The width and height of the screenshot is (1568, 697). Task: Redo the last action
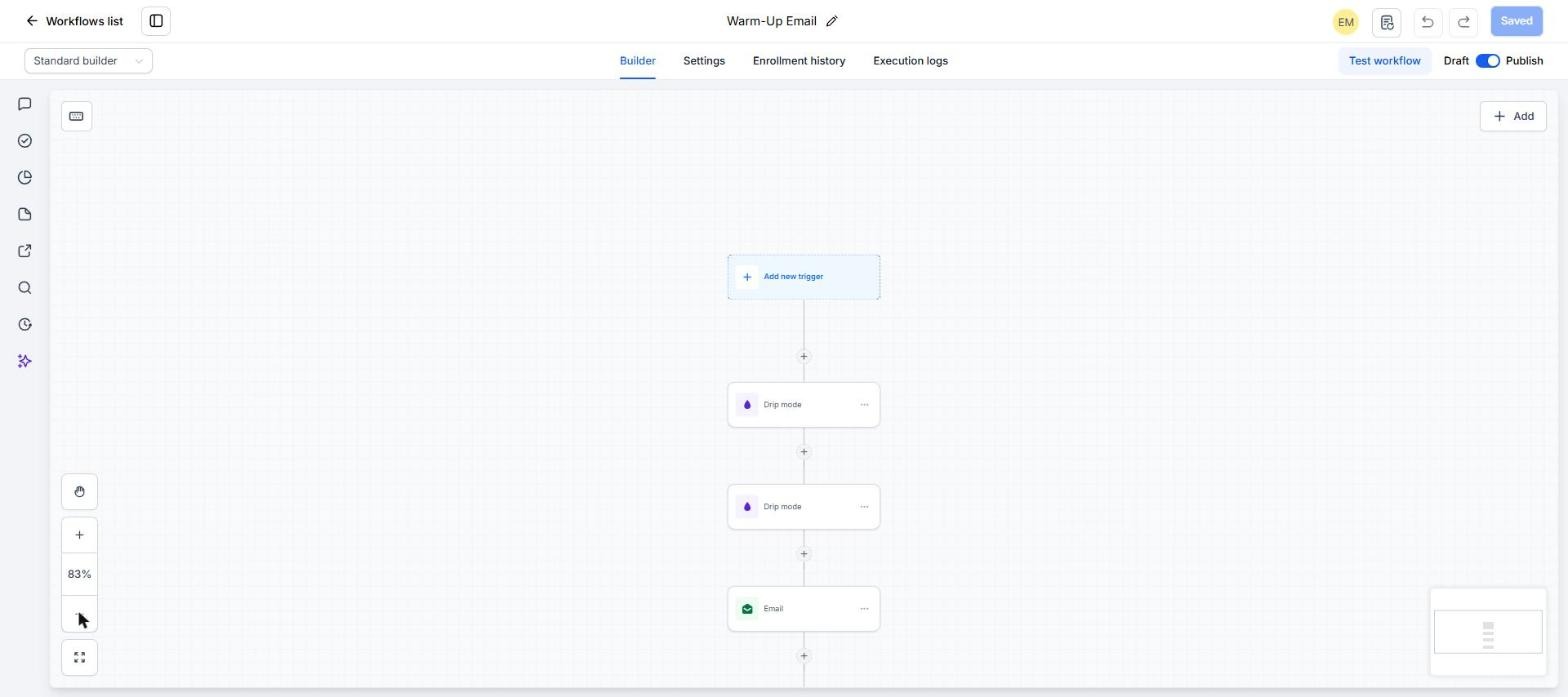1464,22
